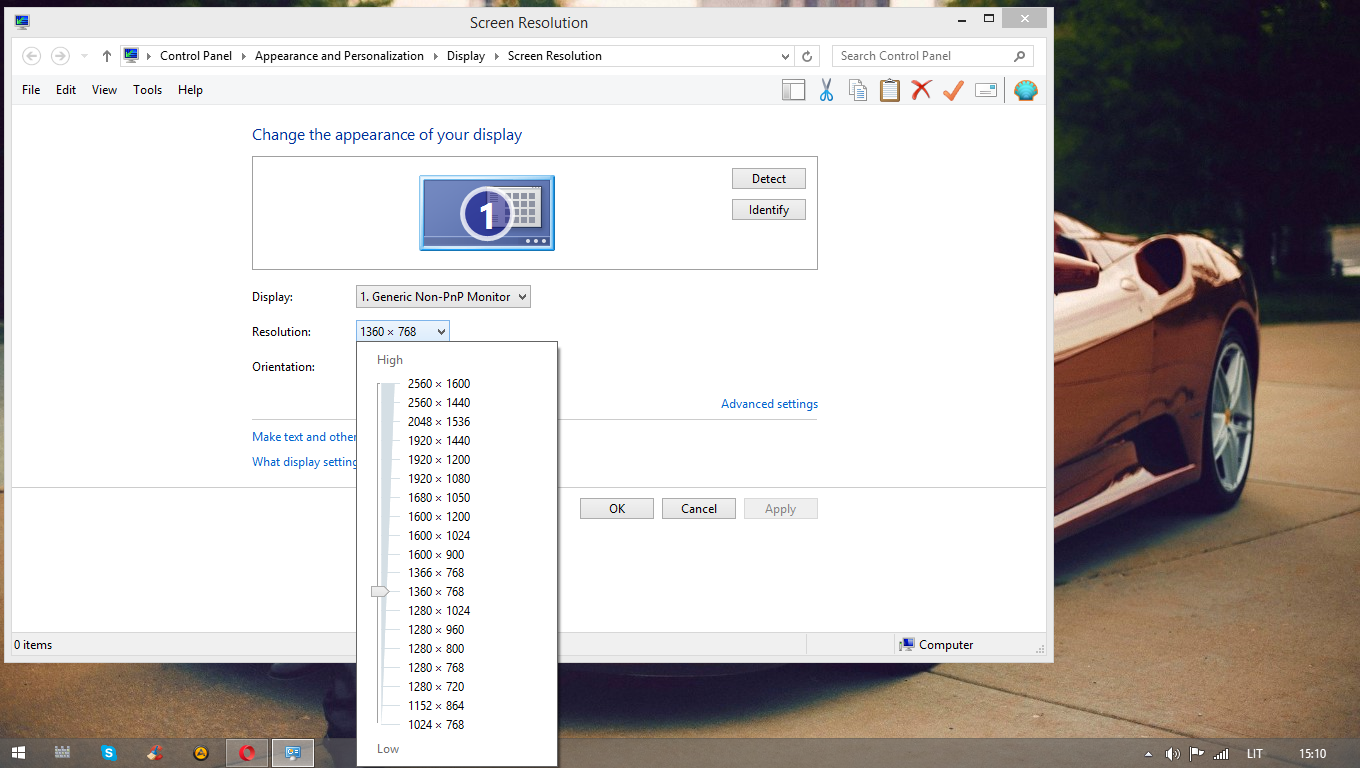1360x768 pixels.
Task: Collapse the Resolution dropdown 1360 × 768
Action: 403,331
